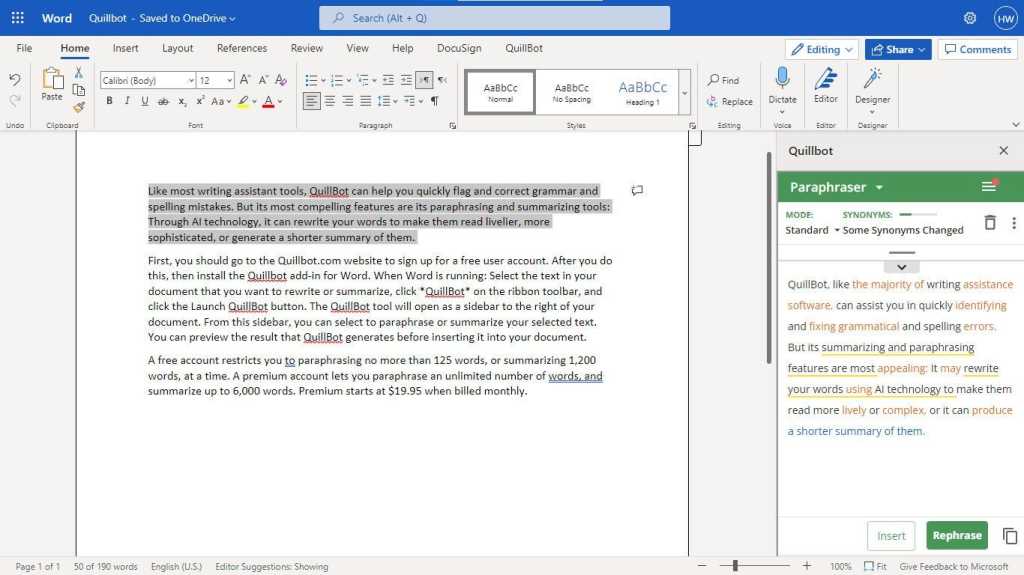Toggle bold formatting
The height and width of the screenshot is (575, 1024).
coord(109,101)
